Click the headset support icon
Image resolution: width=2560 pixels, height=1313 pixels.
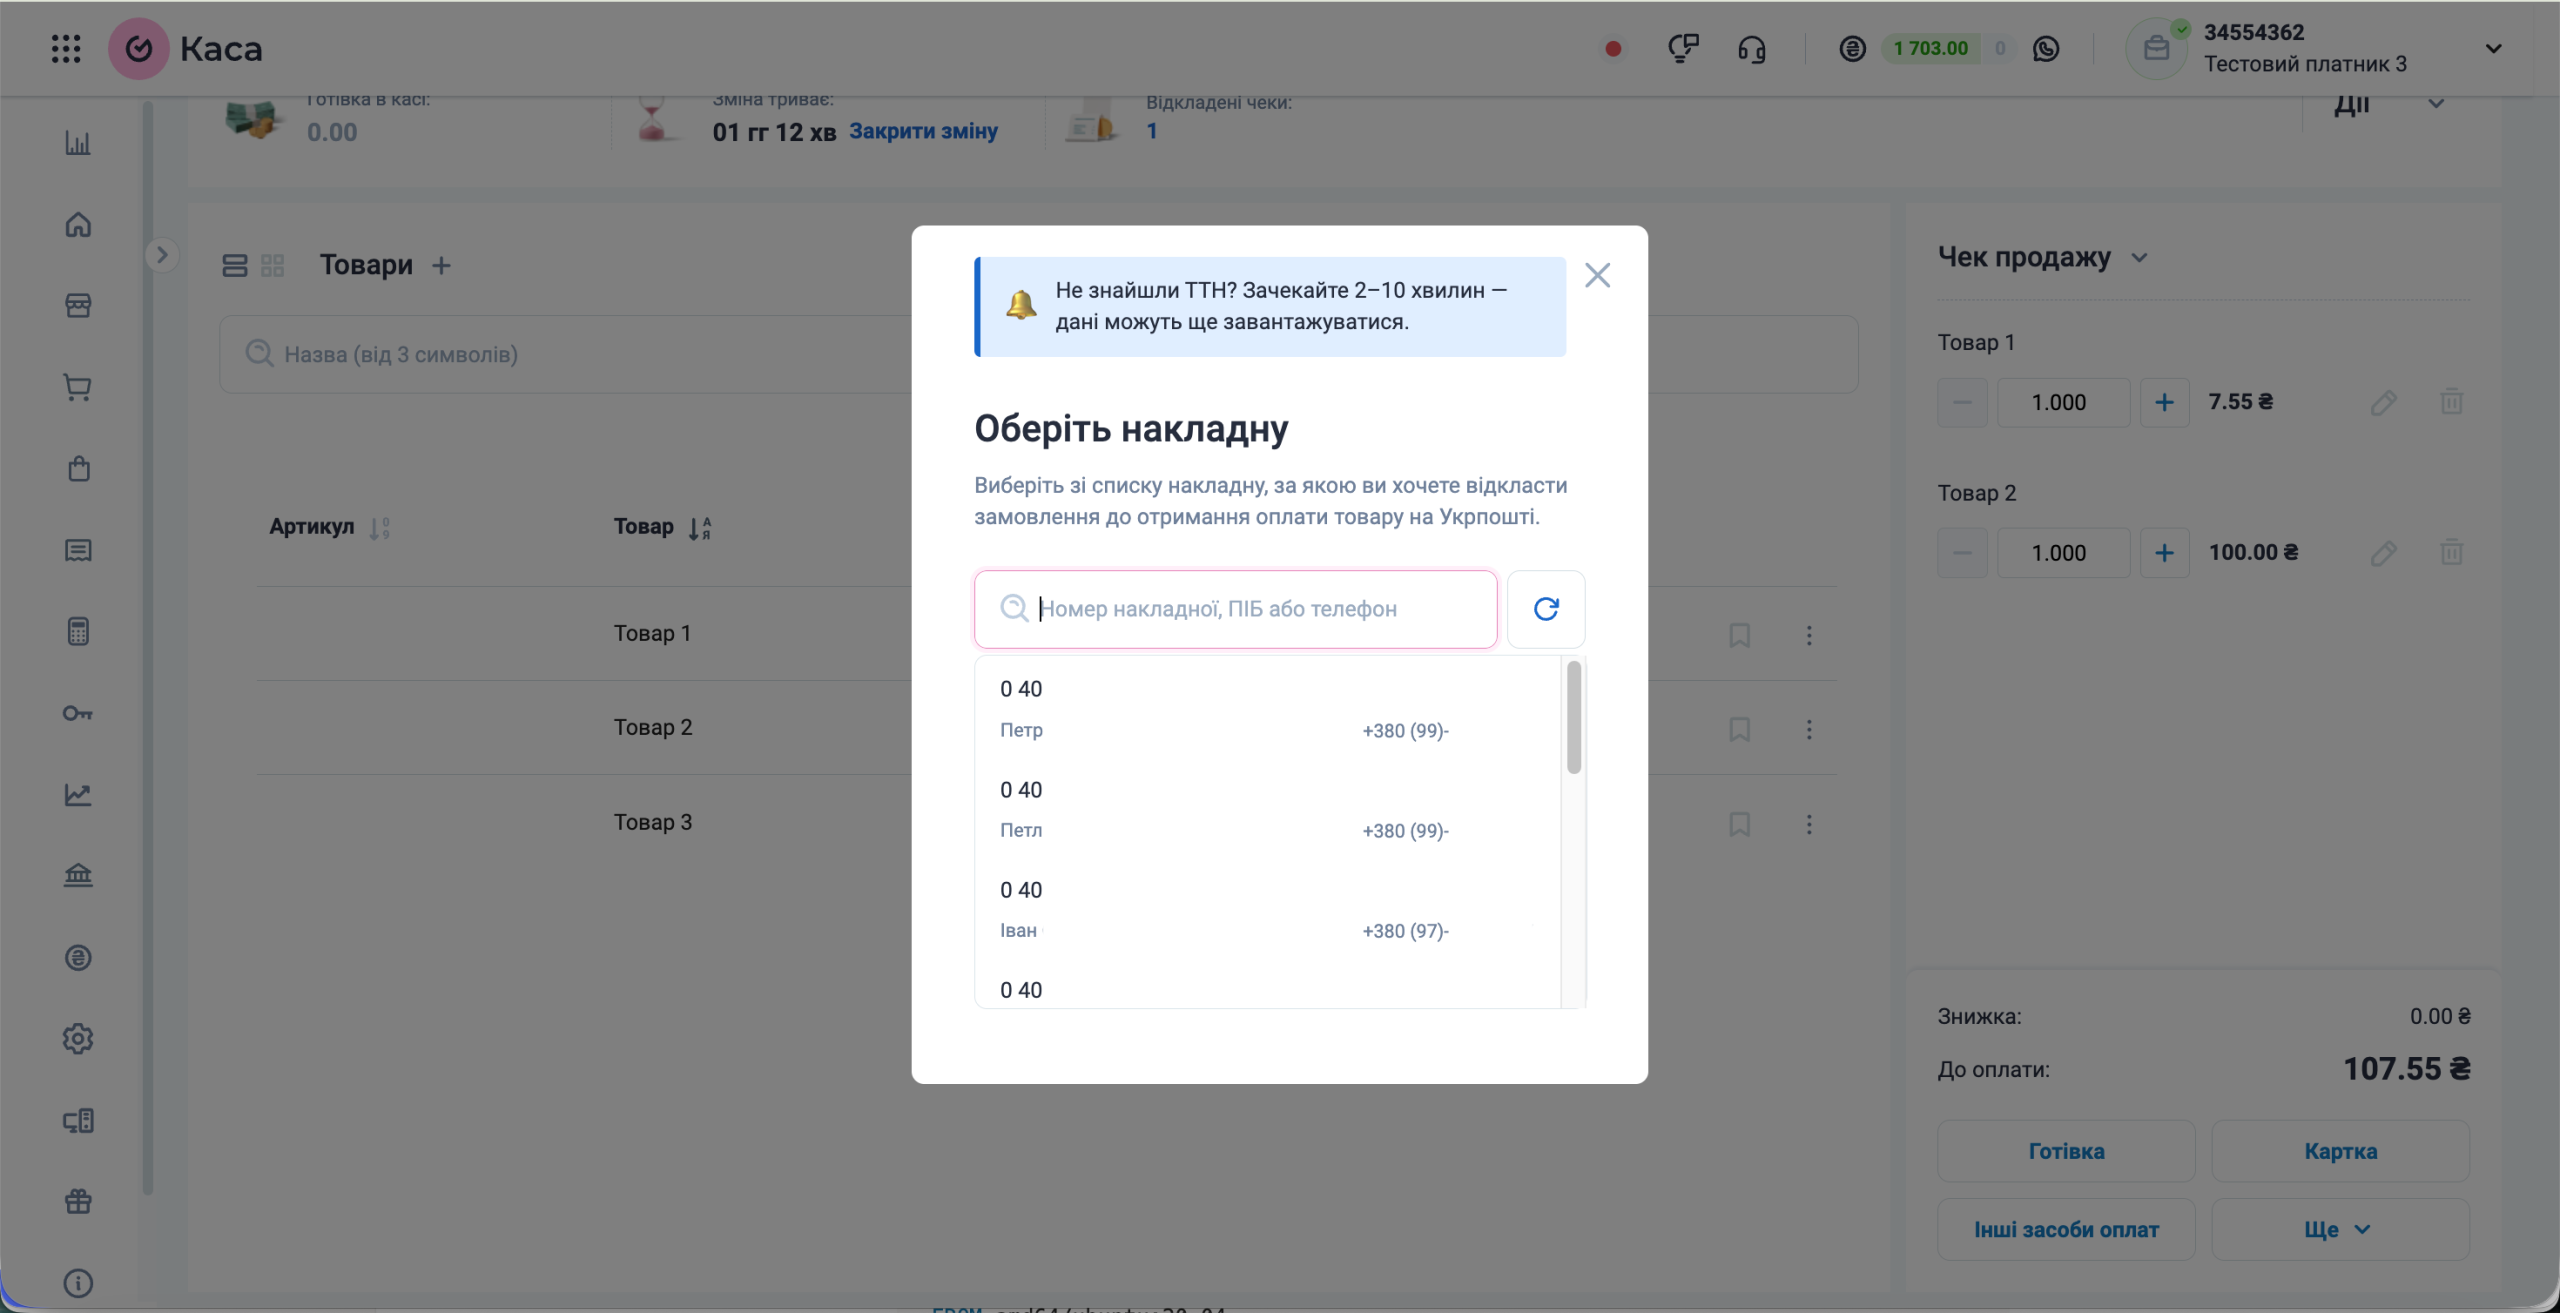click(x=1751, y=48)
